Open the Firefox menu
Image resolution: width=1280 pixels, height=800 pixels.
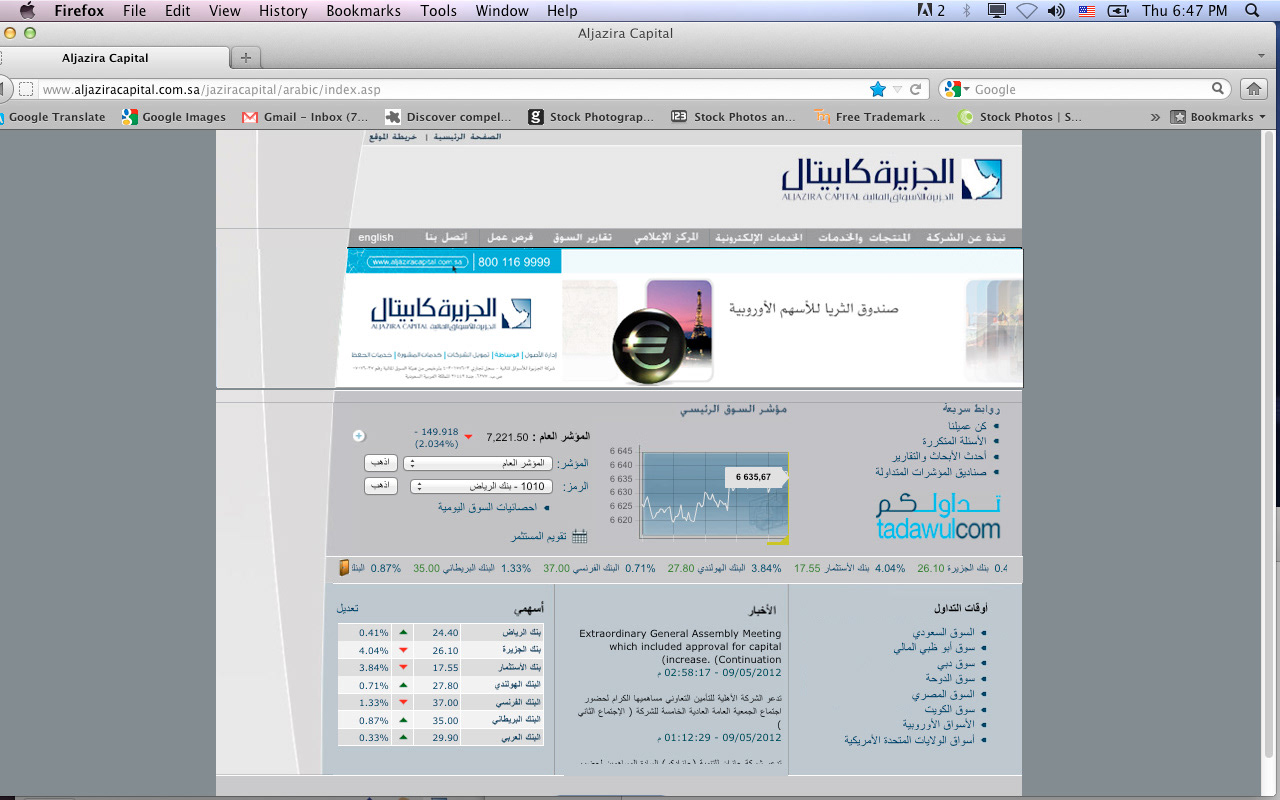click(x=79, y=11)
